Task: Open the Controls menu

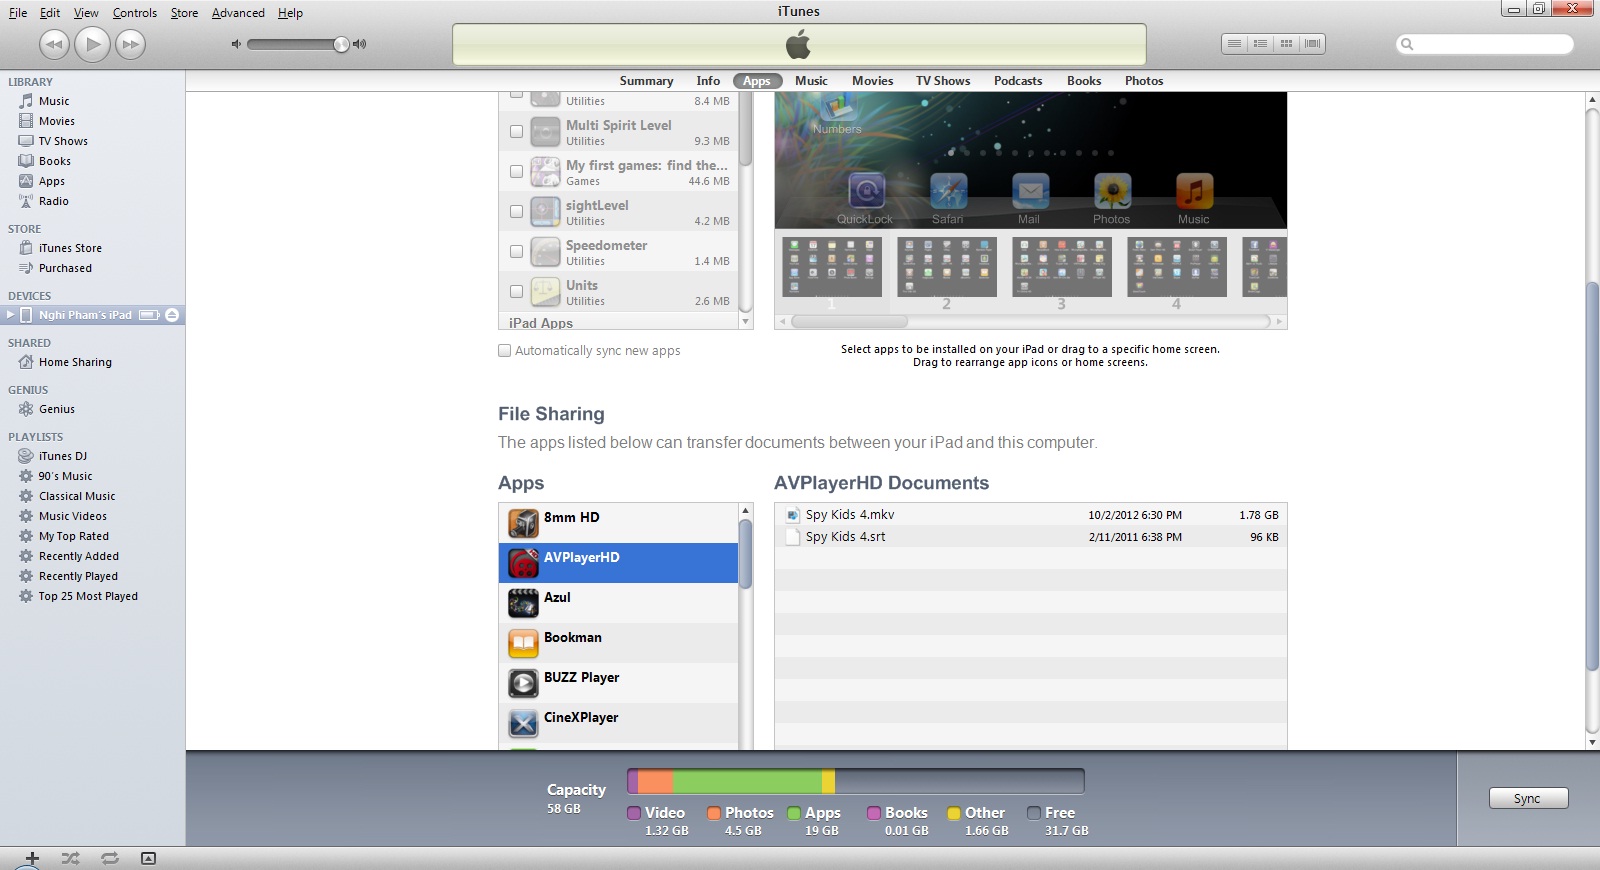Action: tap(135, 13)
